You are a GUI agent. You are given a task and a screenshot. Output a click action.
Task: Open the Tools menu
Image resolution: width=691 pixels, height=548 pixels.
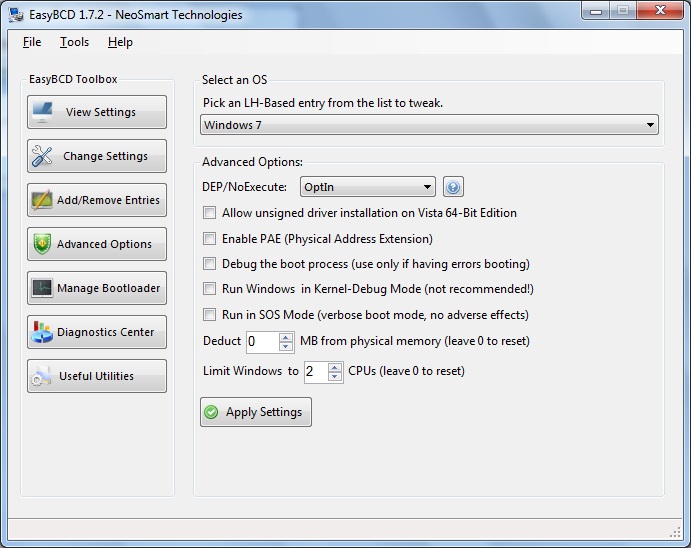[74, 42]
